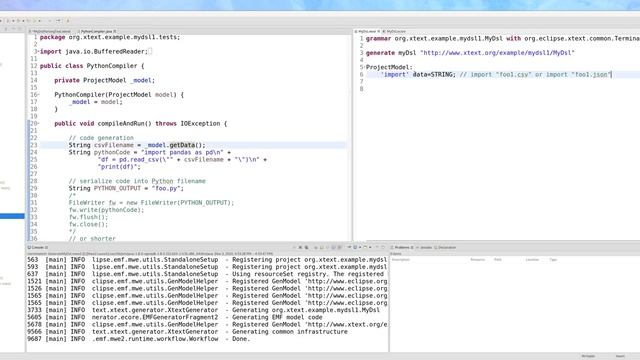
Task: Close the MyDsl.xtext tab
Action: [x=378, y=31]
